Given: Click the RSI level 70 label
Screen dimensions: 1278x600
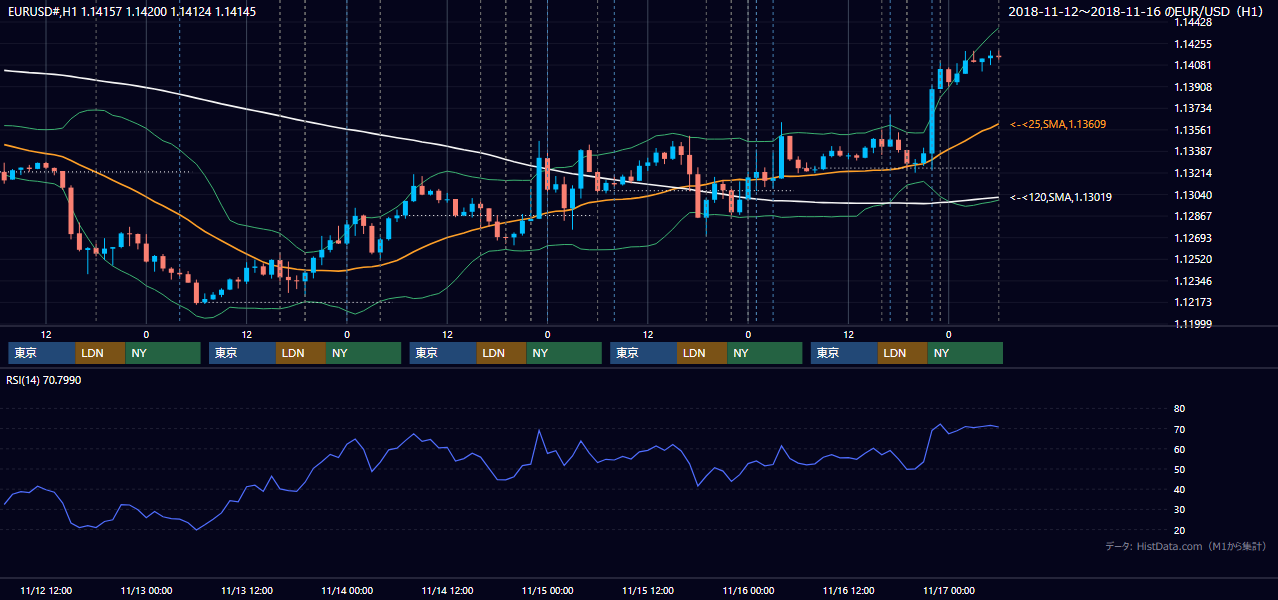Looking at the screenshot, I should tap(1179, 429).
